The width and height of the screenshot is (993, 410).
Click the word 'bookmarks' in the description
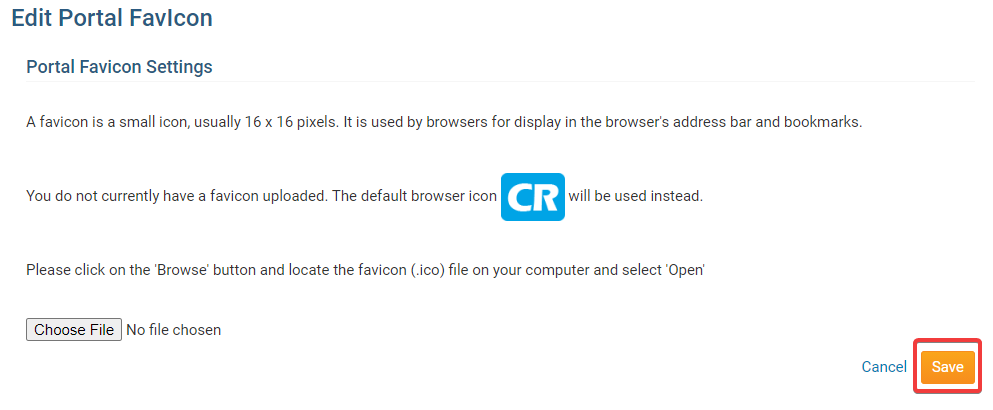pos(822,122)
